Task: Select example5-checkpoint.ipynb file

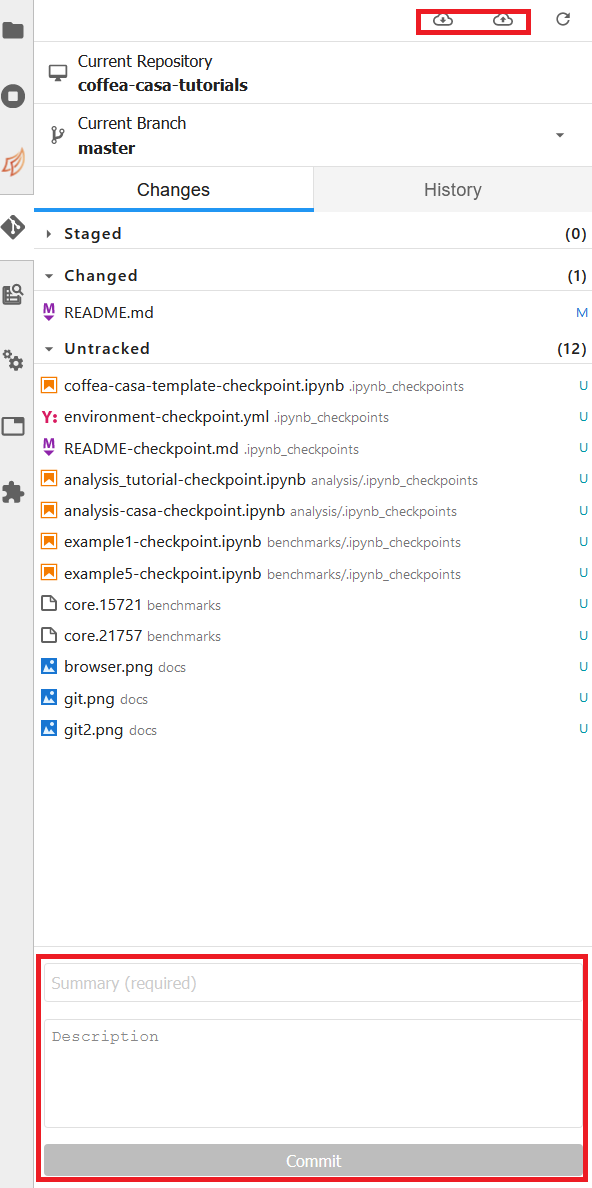Action: tap(312, 573)
